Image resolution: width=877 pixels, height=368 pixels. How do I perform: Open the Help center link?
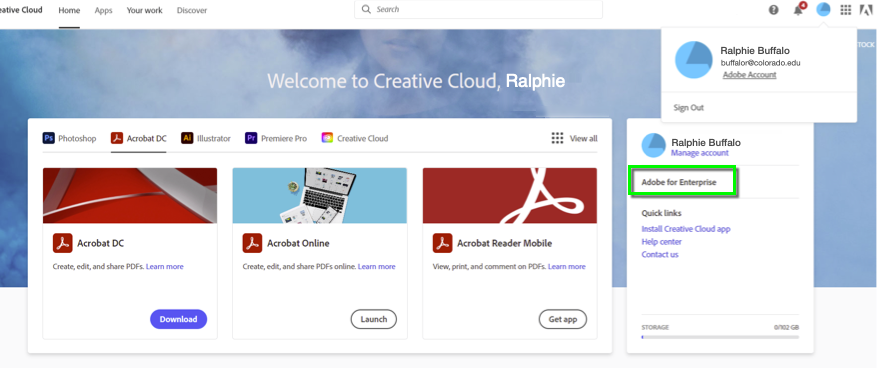click(662, 242)
